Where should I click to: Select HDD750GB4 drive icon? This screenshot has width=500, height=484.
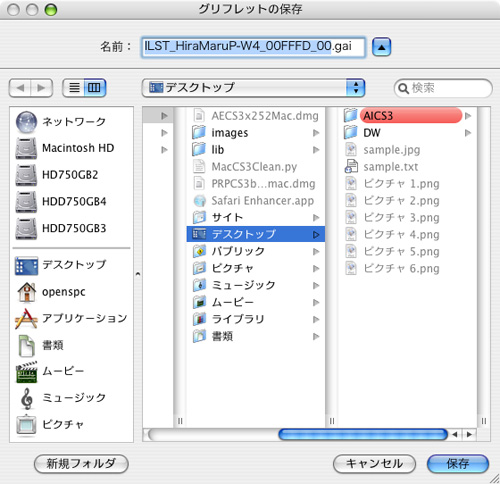point(26,202)
